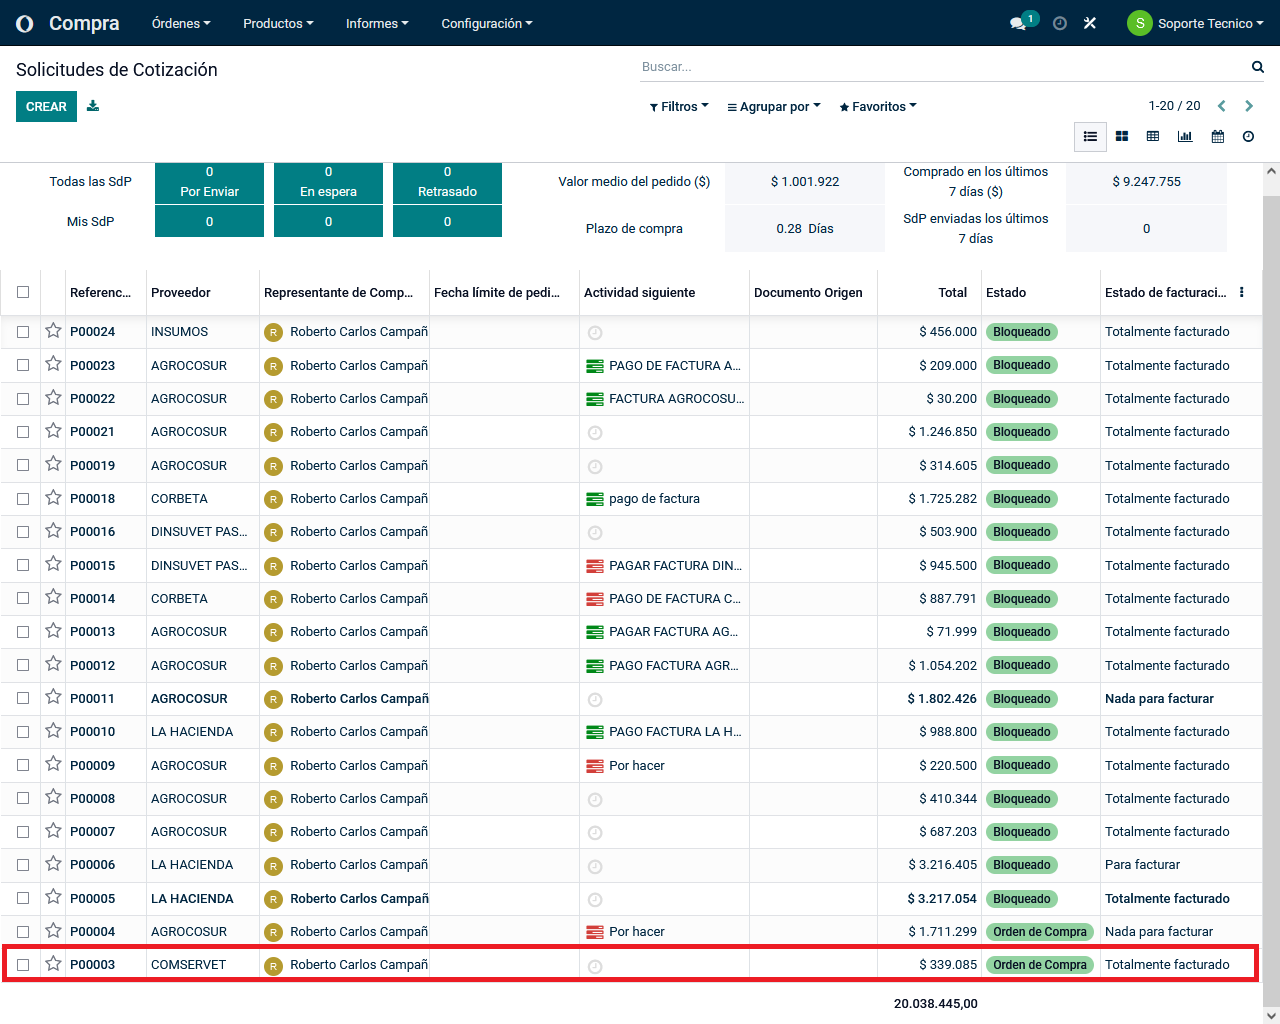
Task: Click the green Bloqueado badge on P00024
Action: [1021, 332]
